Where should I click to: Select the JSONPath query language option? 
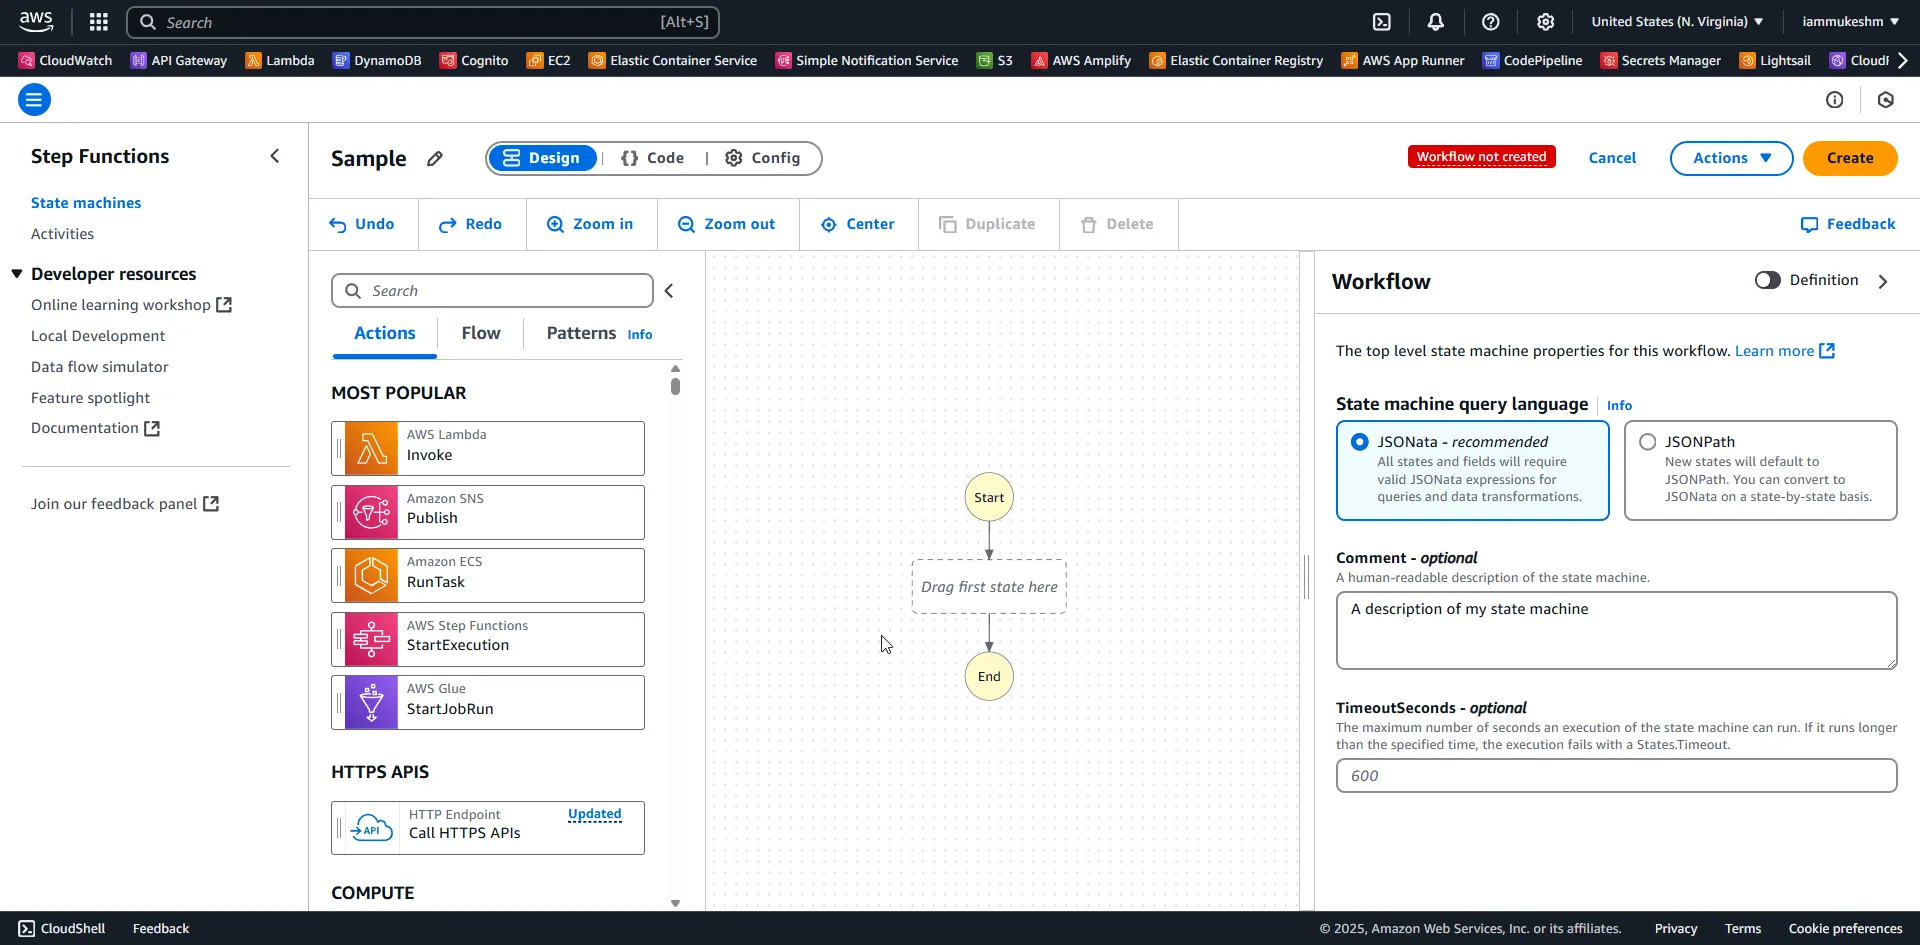(1648, 442)
